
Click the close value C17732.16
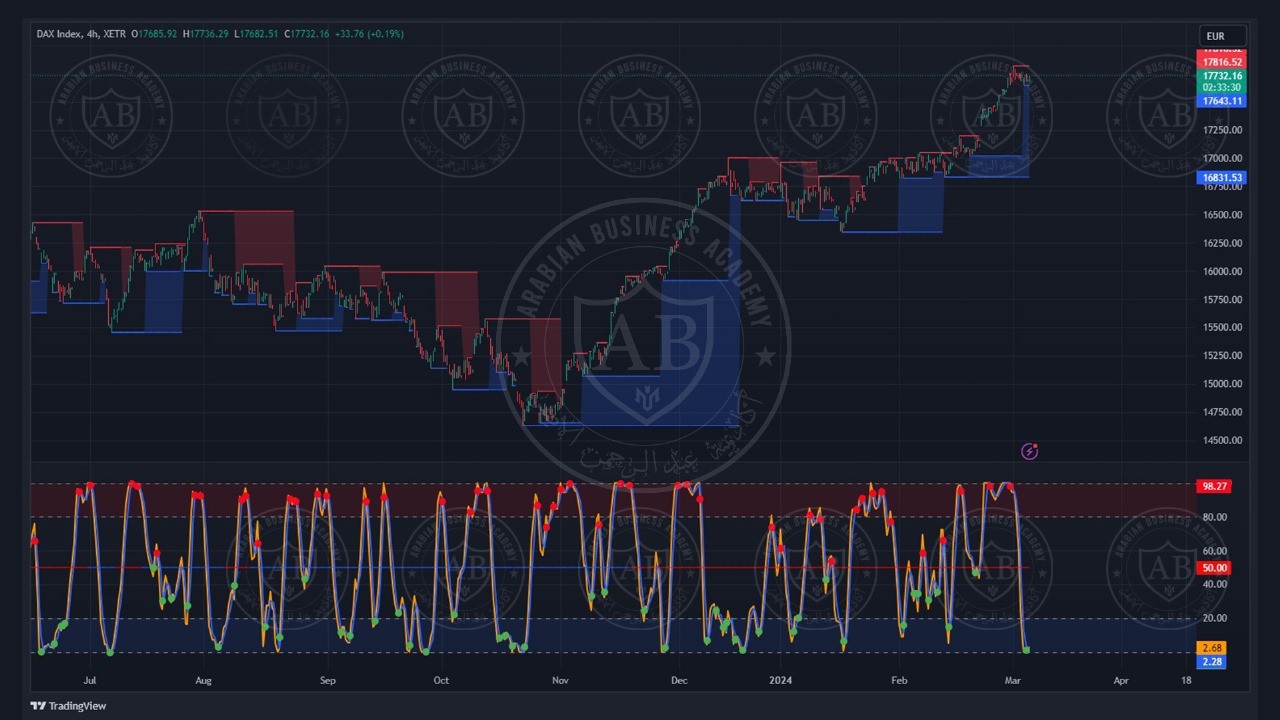(x=307, y=34)
